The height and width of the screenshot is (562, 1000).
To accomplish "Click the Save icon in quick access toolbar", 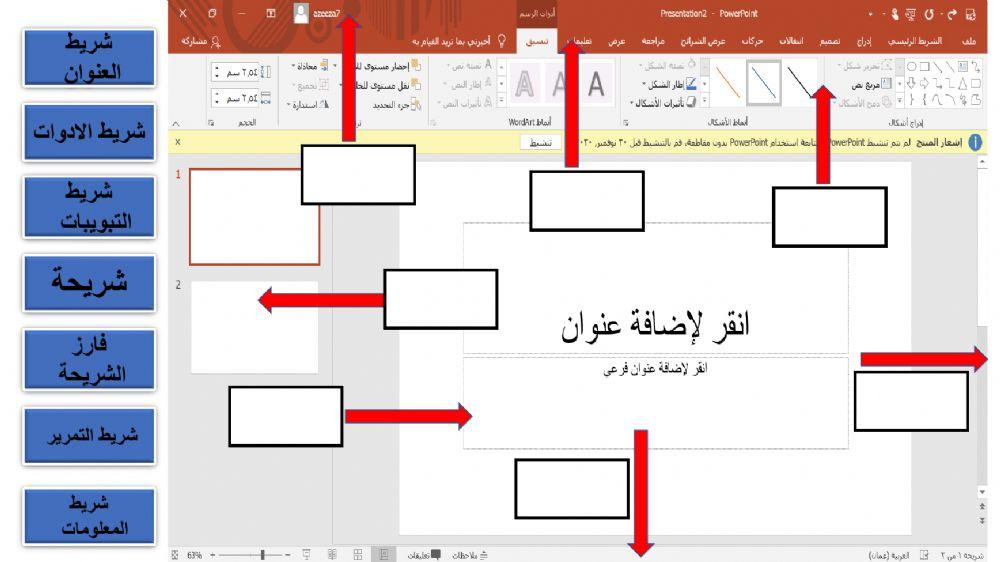I will pyautogui.click(x=970, y=13).
